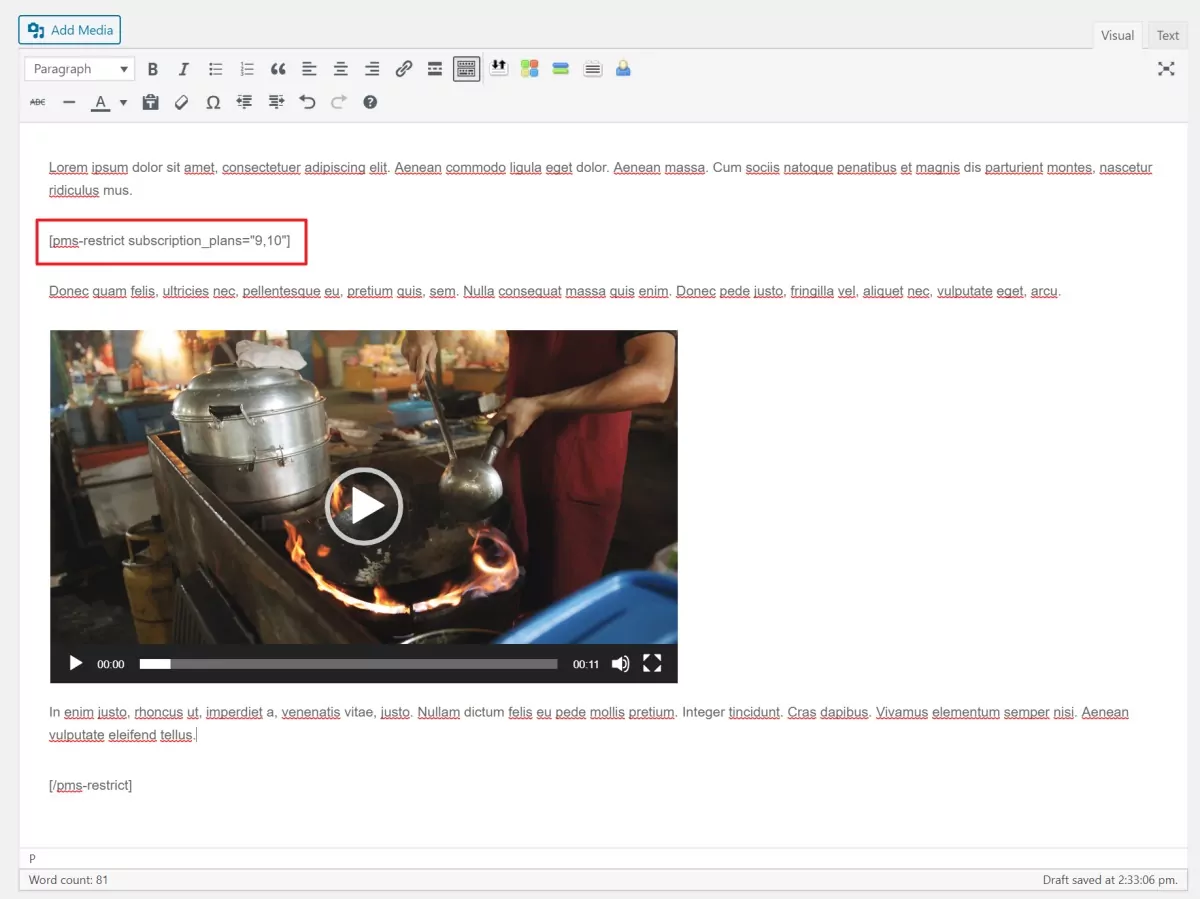Screen dimensions: 1200x899
Task: Click the text color button
Action: click(100, 102)
